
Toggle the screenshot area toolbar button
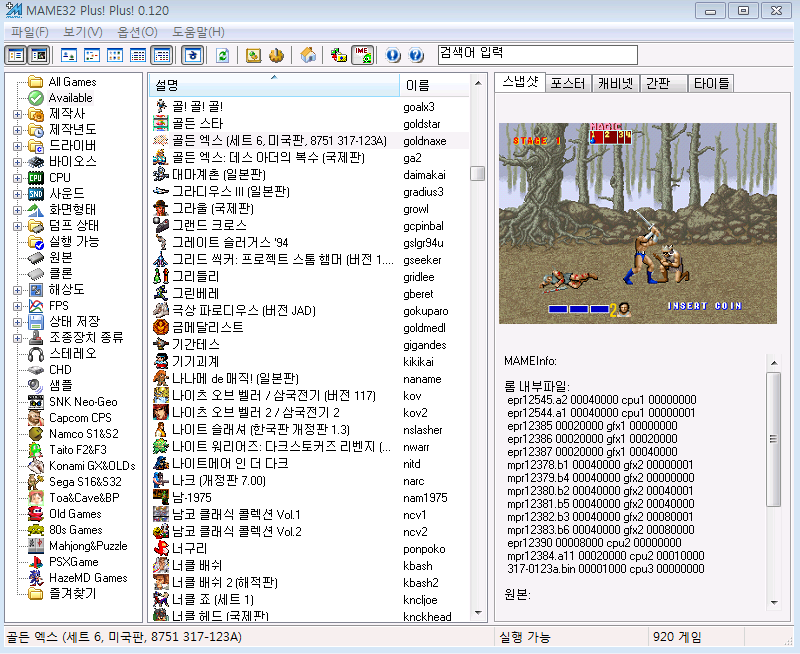click(39, 55)
